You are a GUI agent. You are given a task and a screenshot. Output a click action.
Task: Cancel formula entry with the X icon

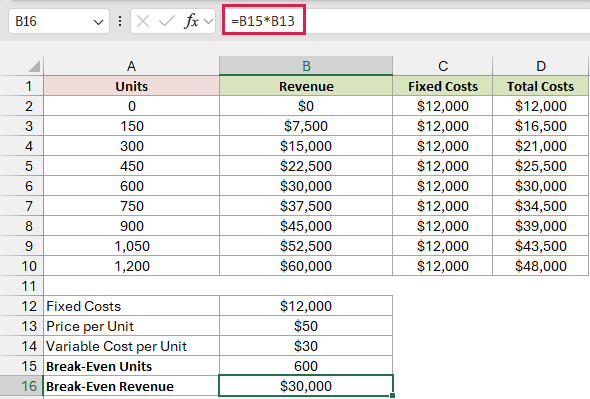point(143,21)
